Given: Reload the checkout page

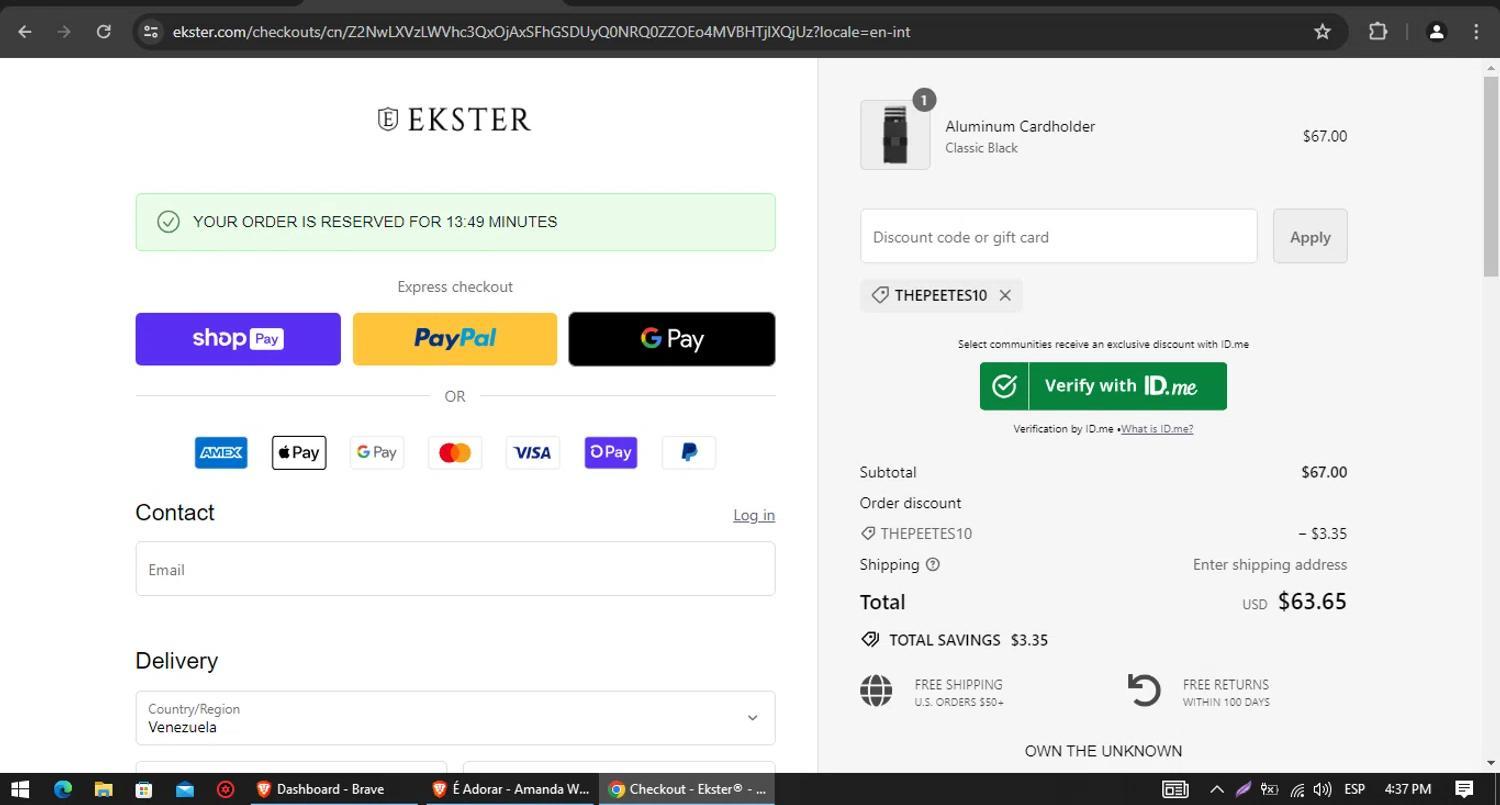Looking at the screenshot, I should 103,32.
